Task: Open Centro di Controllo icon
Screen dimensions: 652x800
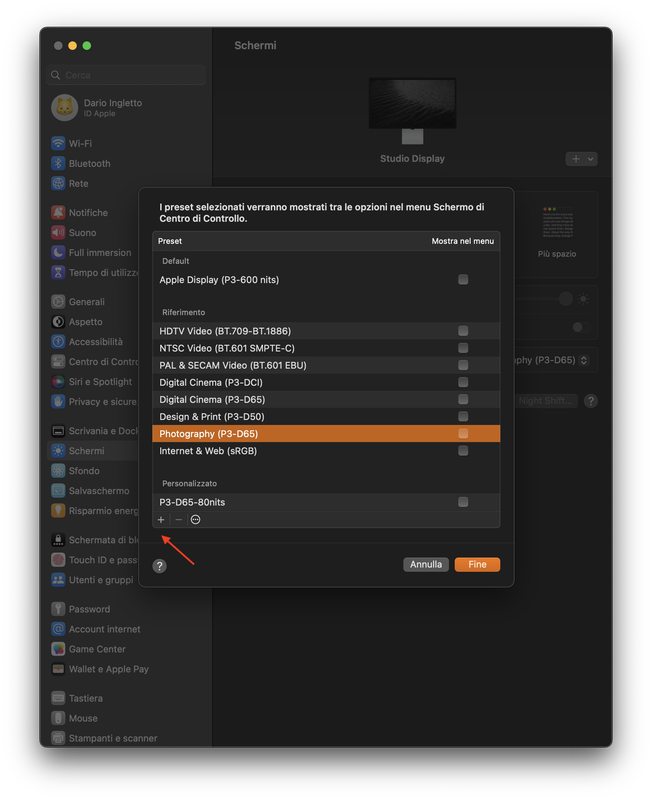Action: pyautogui.click(x=58, y=361)
